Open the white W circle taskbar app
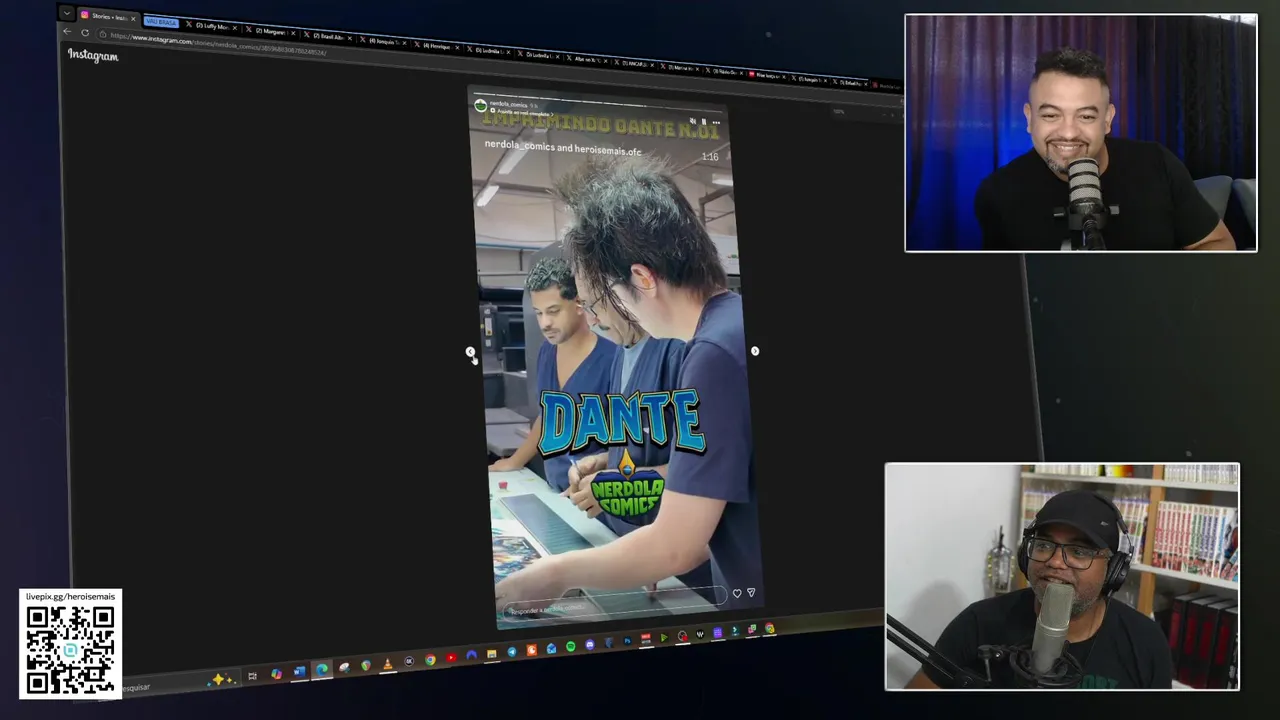The image size is (1280, 720). (700, 634)
